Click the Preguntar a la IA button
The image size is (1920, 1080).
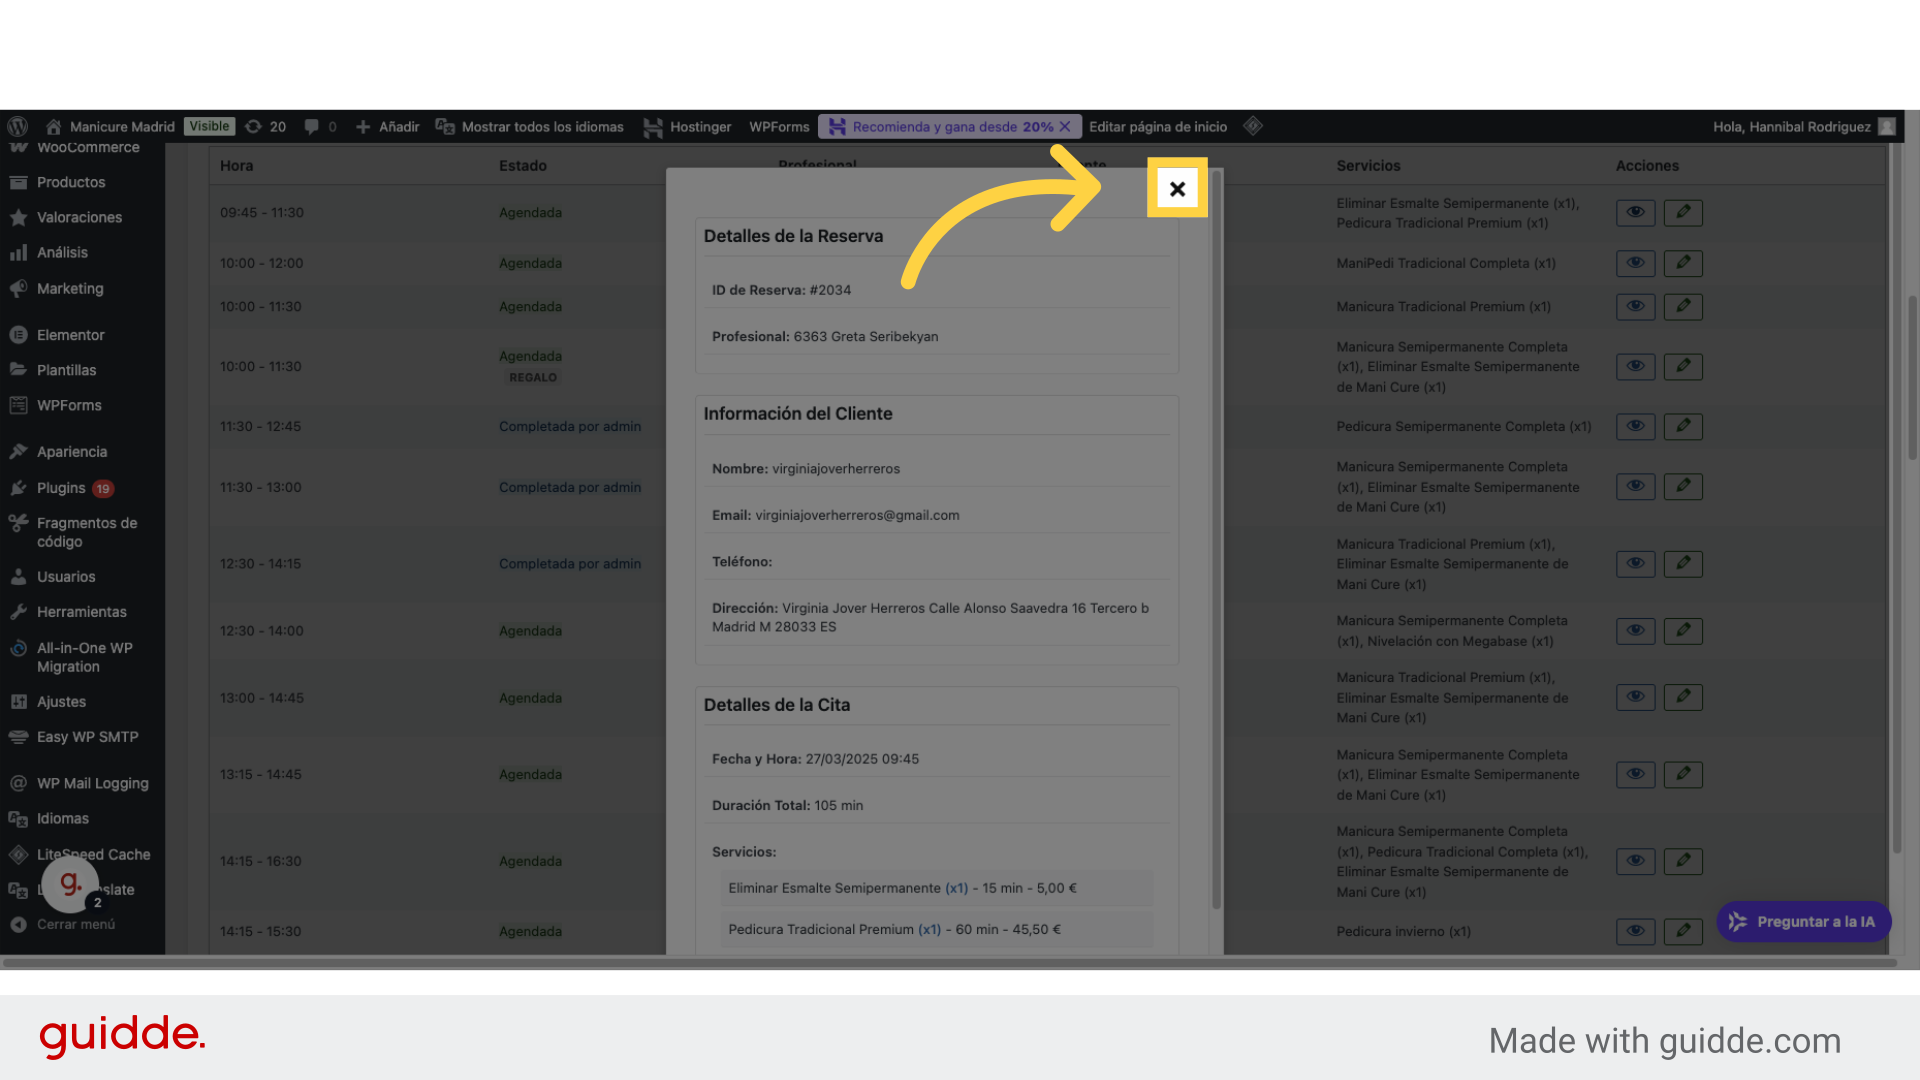tap(1803, 922)
